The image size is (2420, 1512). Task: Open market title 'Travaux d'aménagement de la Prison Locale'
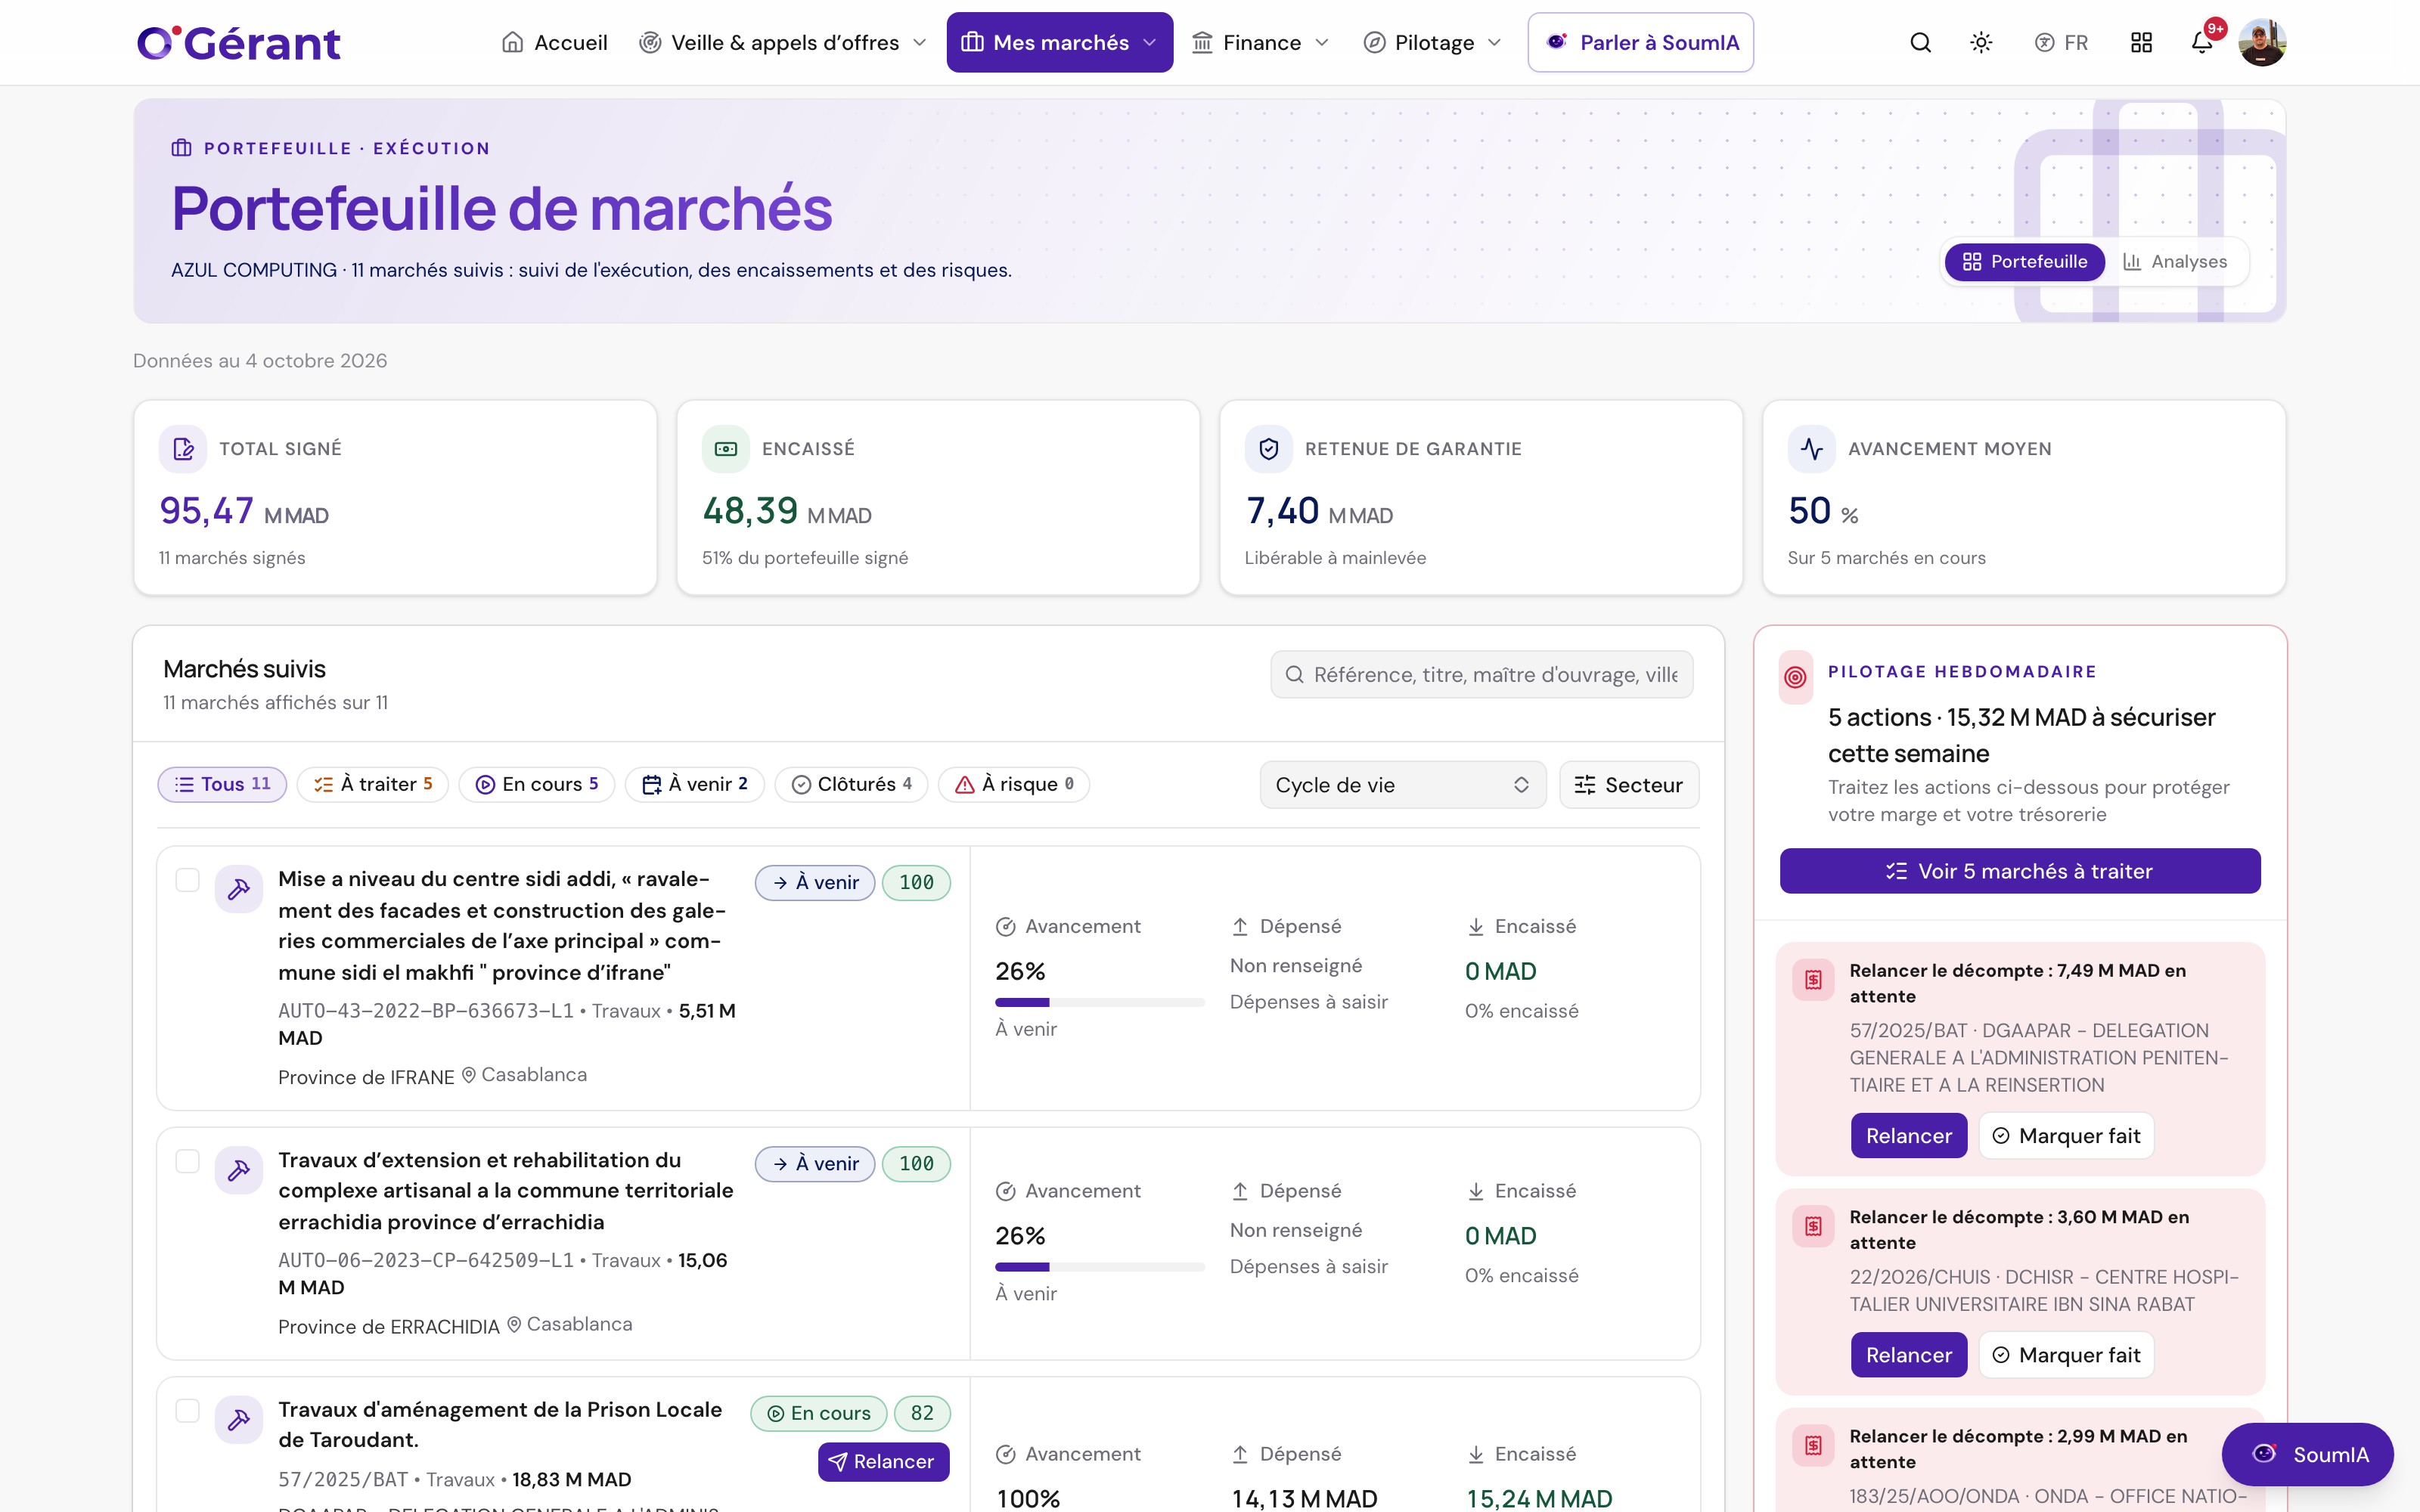click(500, 1424)
